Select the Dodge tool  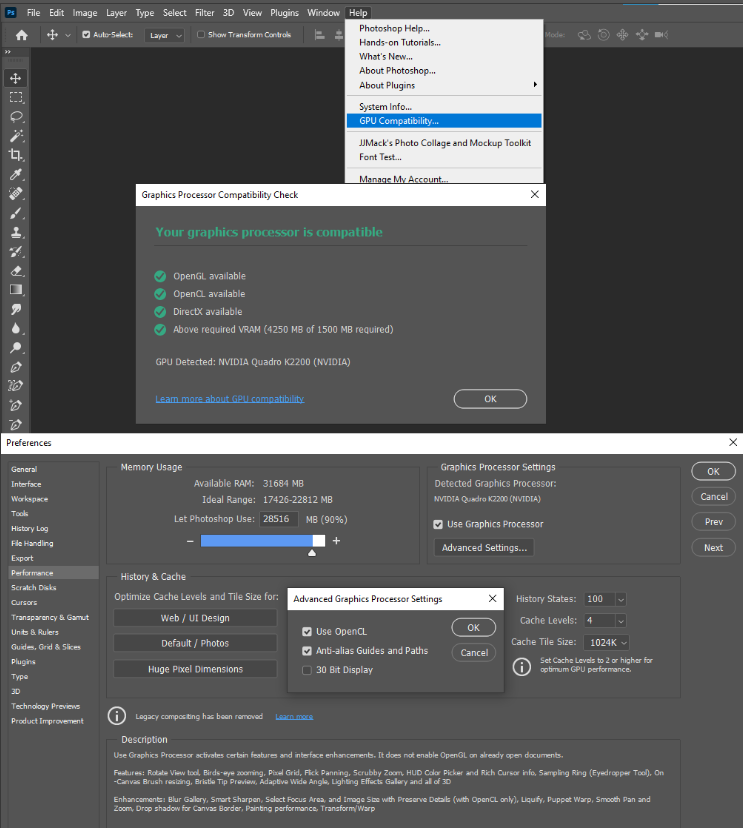16,348
